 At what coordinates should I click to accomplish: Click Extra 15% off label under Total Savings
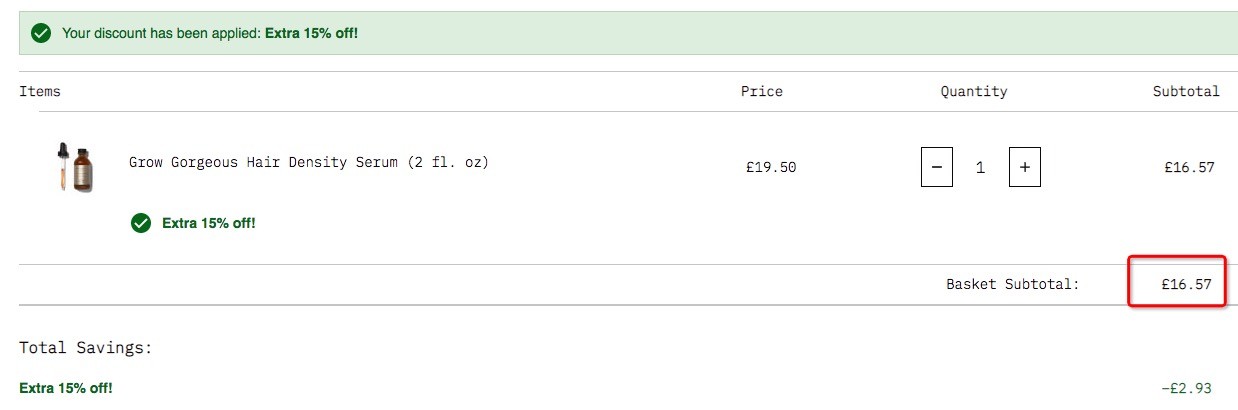[x=66, y=388]
